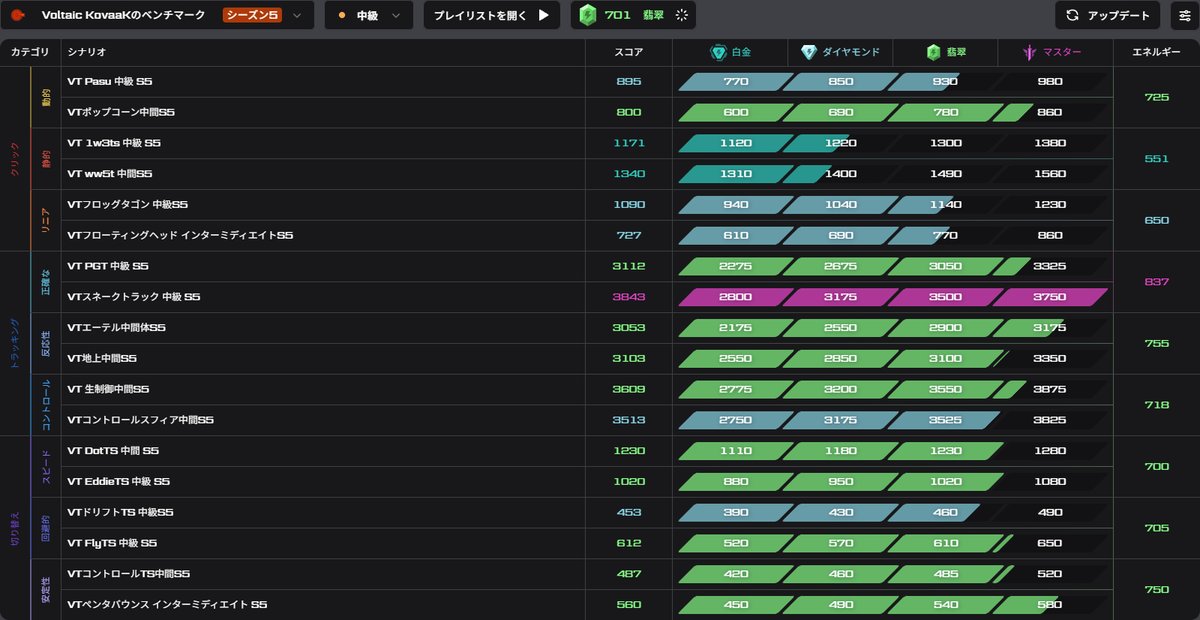This screenshot has height=620, width=1200.
Task: Click the エネルギー column header
Action: pos(1156,52)
